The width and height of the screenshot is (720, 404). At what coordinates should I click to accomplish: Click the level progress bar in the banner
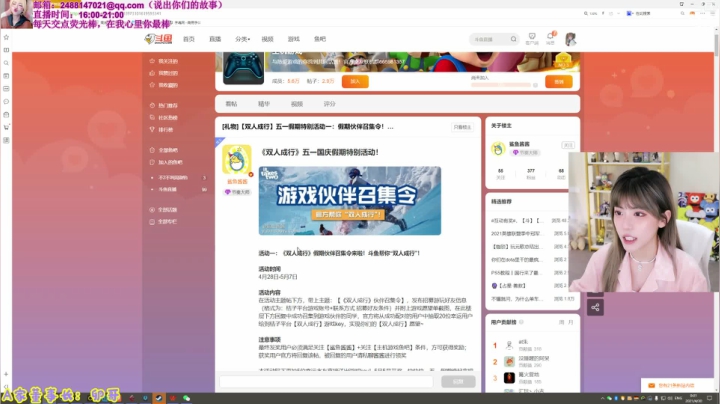501,85
